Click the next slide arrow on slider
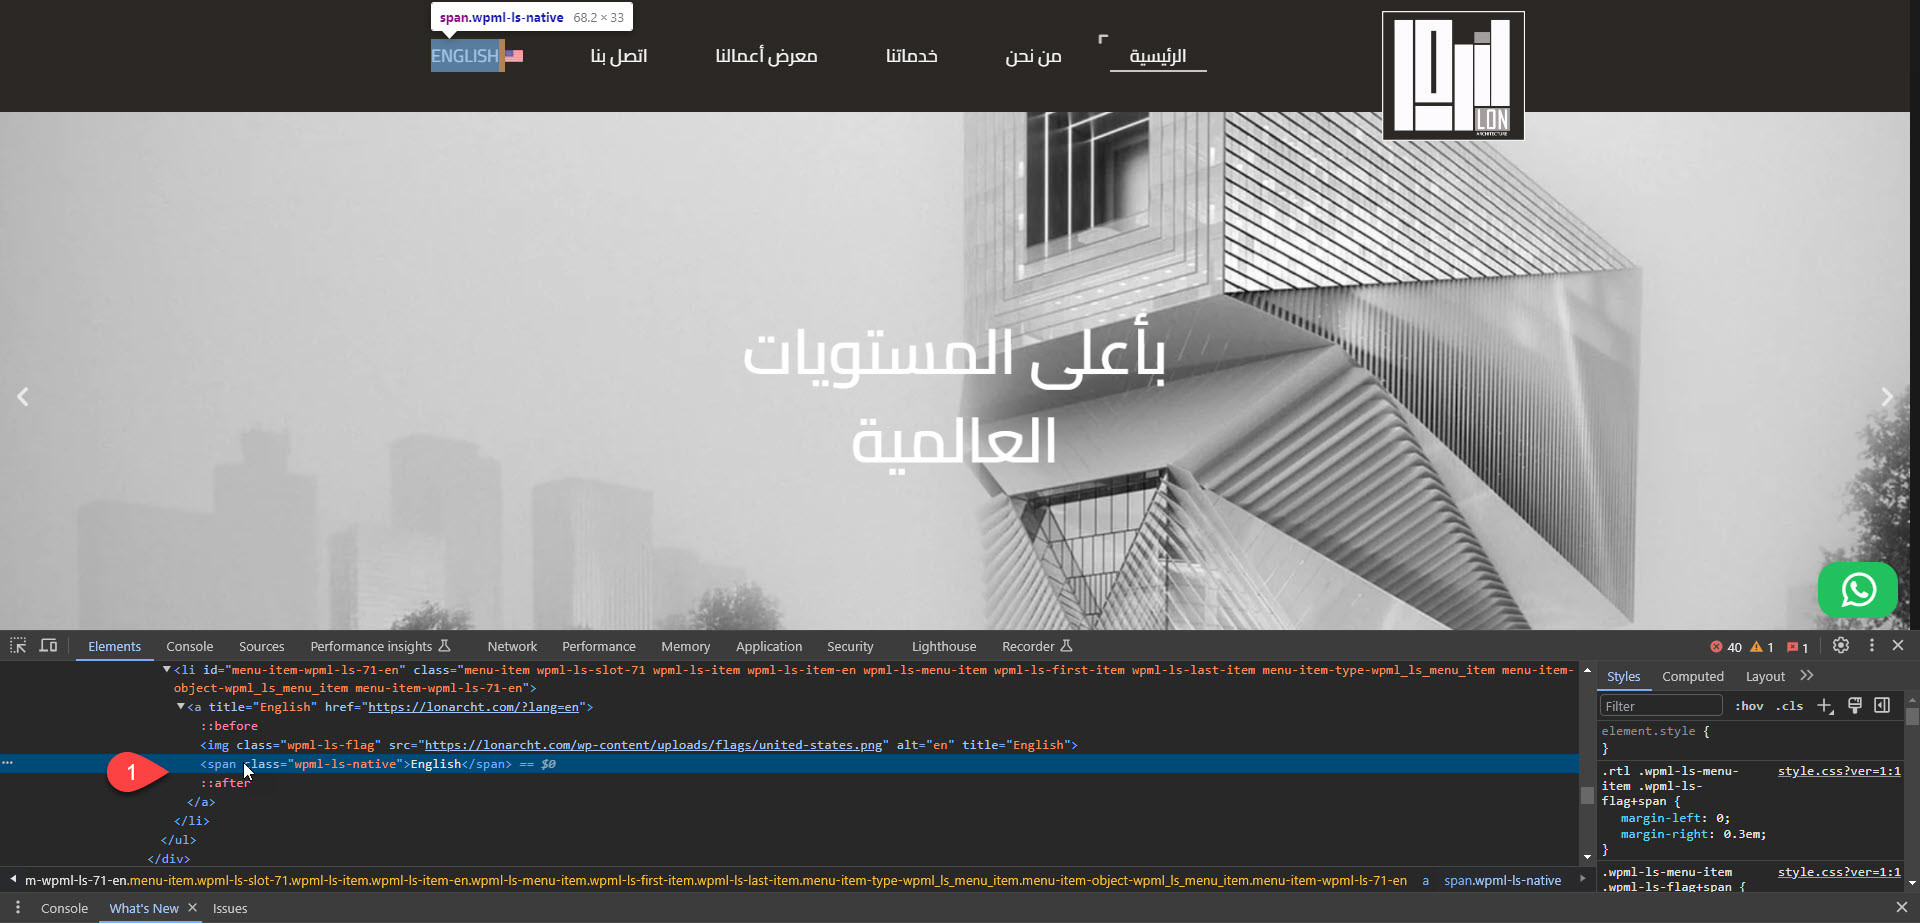 point(1887,397)
